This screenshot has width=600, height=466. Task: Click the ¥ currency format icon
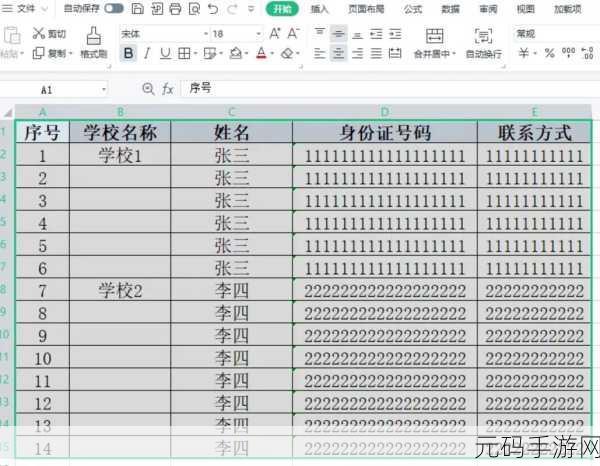pyautogui.click(x=524, y=53)
